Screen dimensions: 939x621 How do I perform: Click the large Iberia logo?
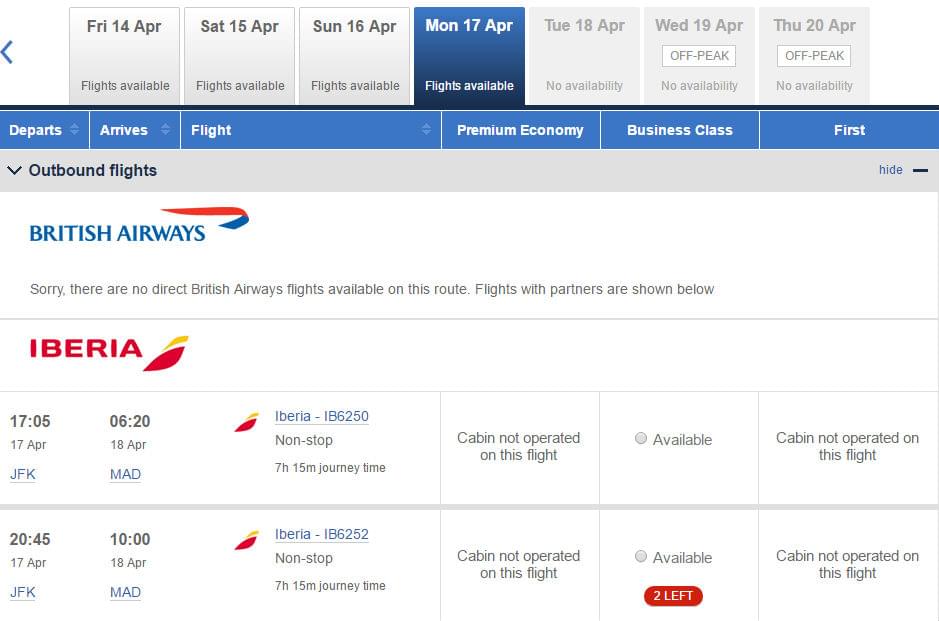(x=109, y=353)
